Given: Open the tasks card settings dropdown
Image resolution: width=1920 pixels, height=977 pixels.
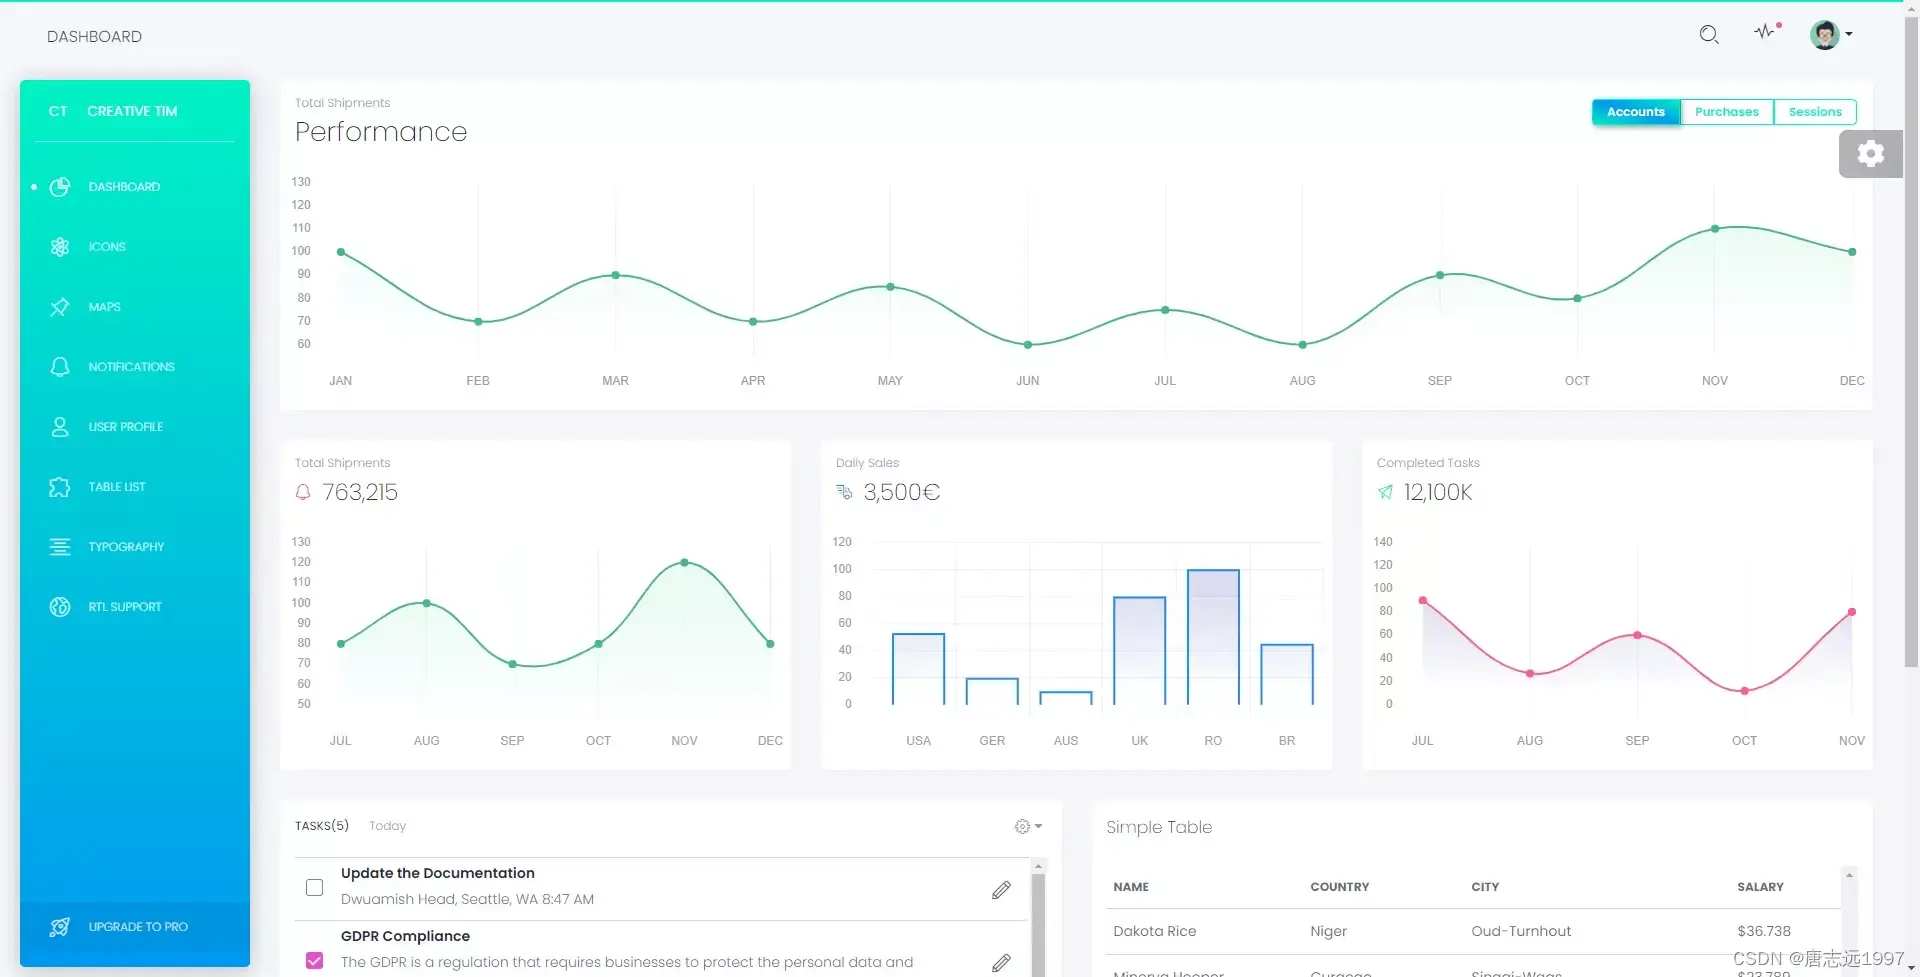Looking at the screenshot, I should (1028, 826).
